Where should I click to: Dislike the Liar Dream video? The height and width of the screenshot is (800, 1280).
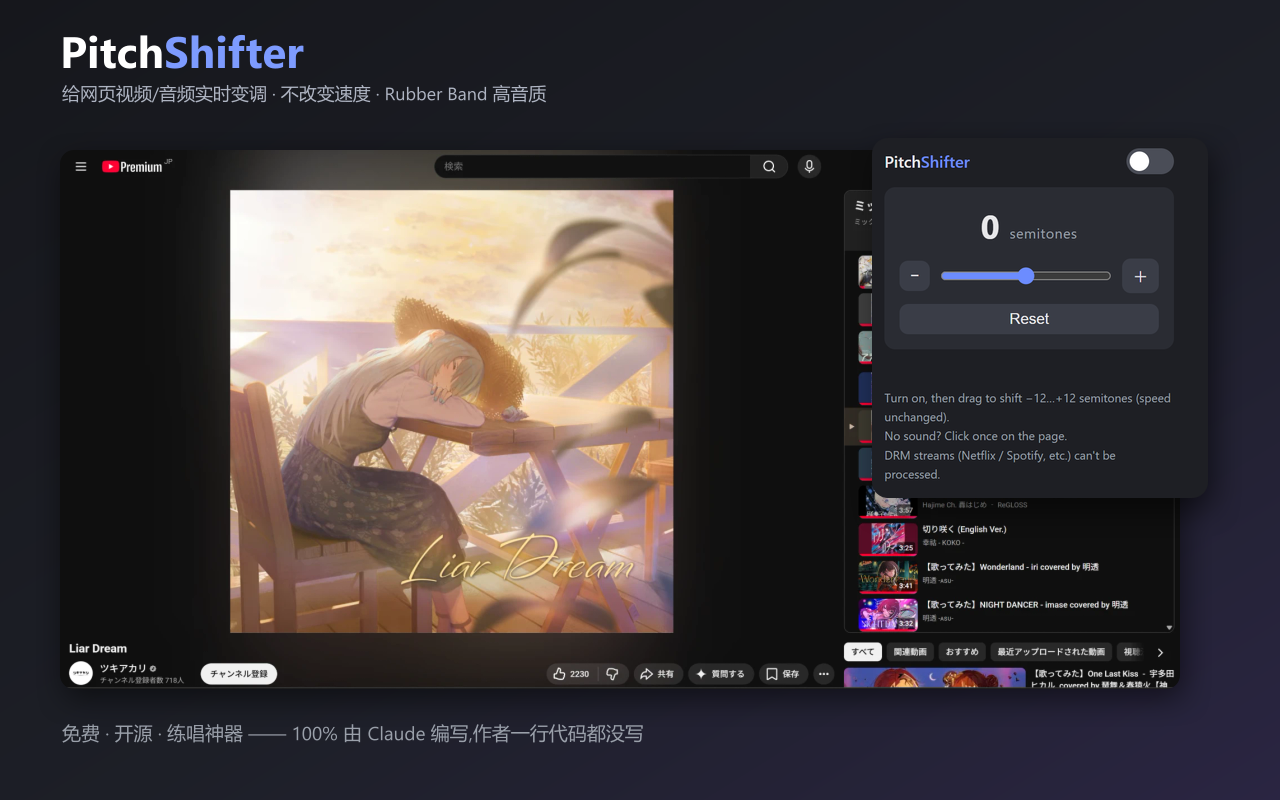click(x=613, y=674)
